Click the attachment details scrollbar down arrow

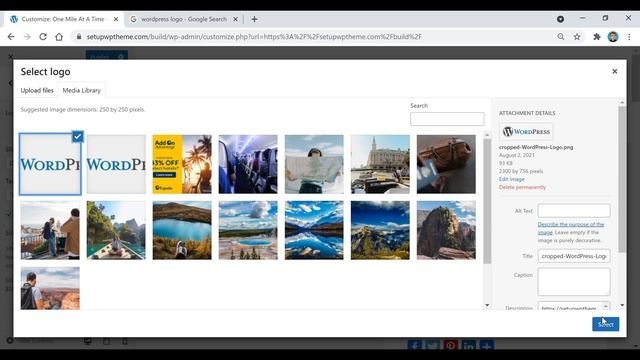point(622,305)
